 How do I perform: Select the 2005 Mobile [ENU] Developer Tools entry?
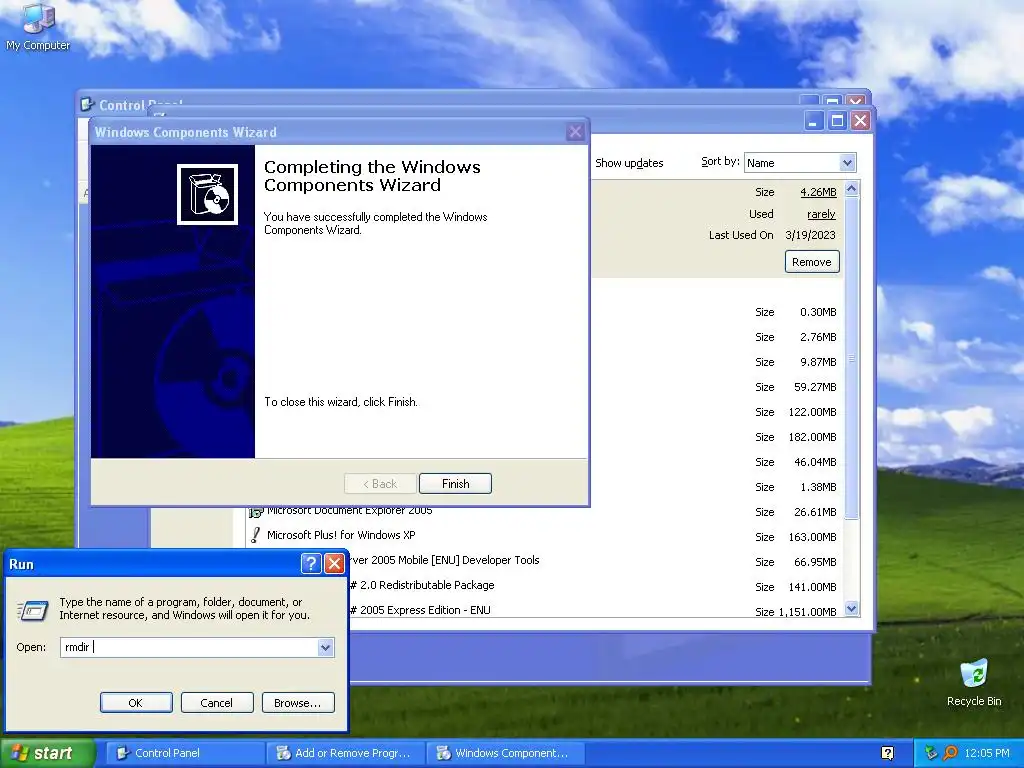coord(445,560)
